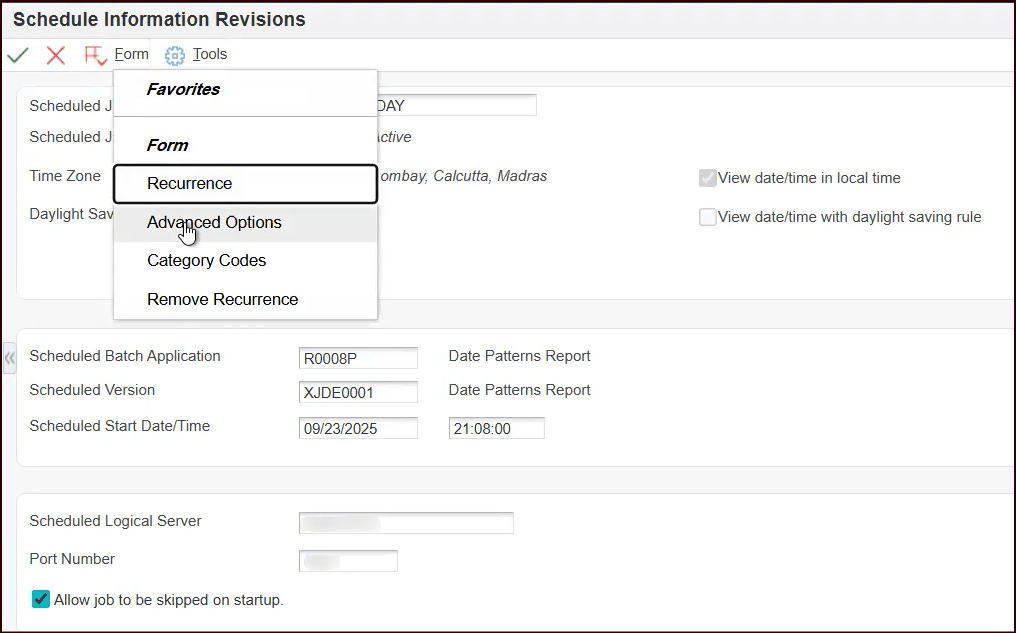
Task: Open the Tools menu
Action: [x=210, y=54]
